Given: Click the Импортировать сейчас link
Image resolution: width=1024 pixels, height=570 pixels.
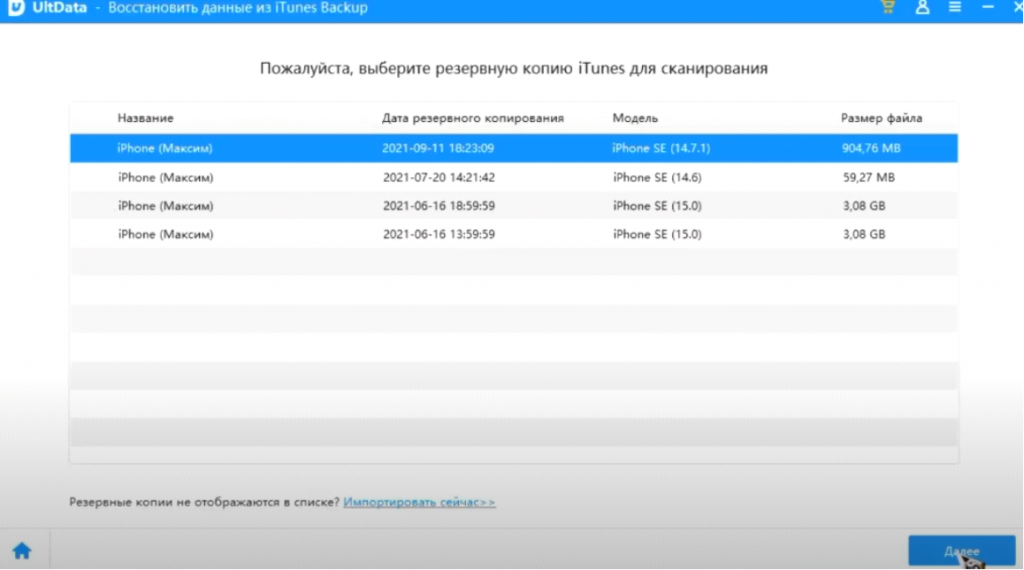Looking at the screenshot, I should coord(419,502).
